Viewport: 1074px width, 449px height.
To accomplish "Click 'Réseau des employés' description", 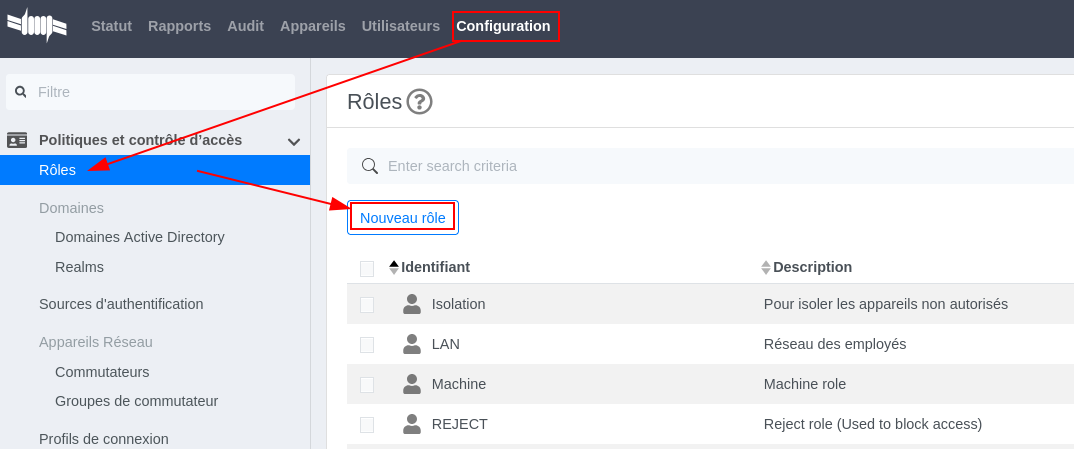I will point(835,344).
